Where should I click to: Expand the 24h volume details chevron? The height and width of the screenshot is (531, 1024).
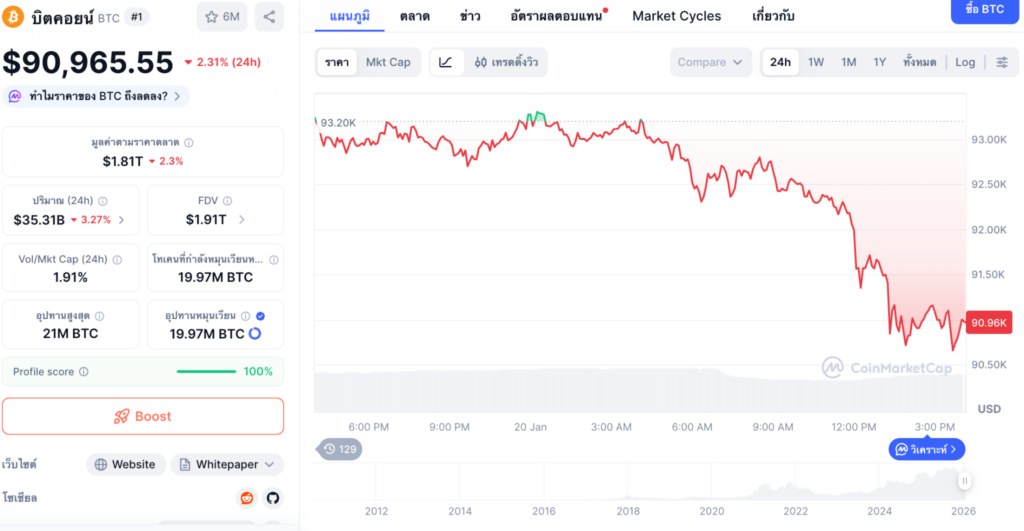point(122,220)
